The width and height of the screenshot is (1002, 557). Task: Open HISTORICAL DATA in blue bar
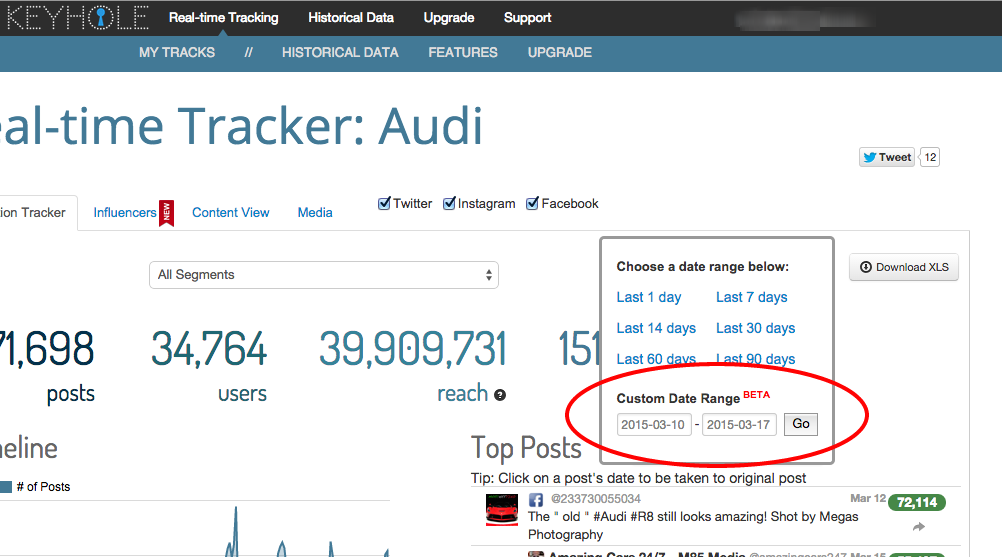[x=340, y=52]
